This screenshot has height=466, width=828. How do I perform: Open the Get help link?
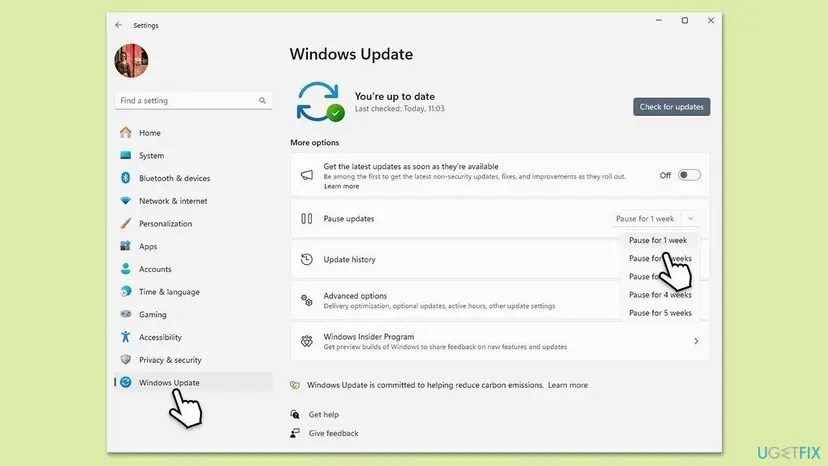(324, 415)
